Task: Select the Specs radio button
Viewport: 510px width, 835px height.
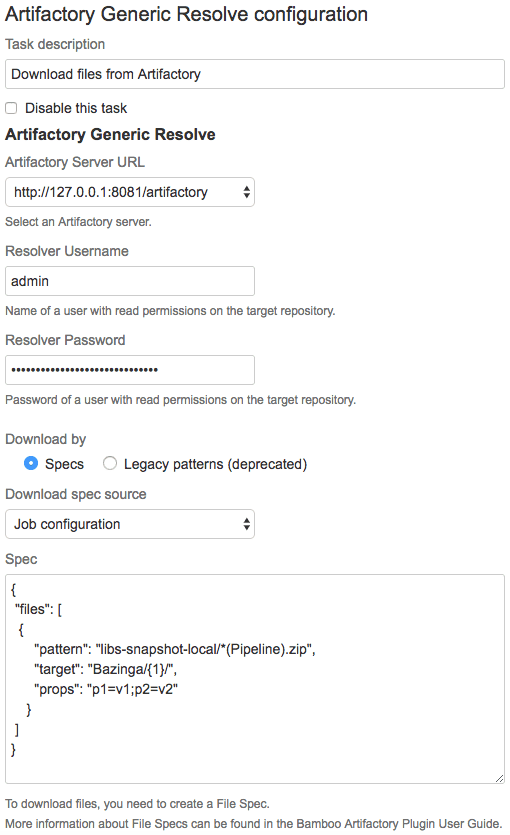Action: coord(31,463)
